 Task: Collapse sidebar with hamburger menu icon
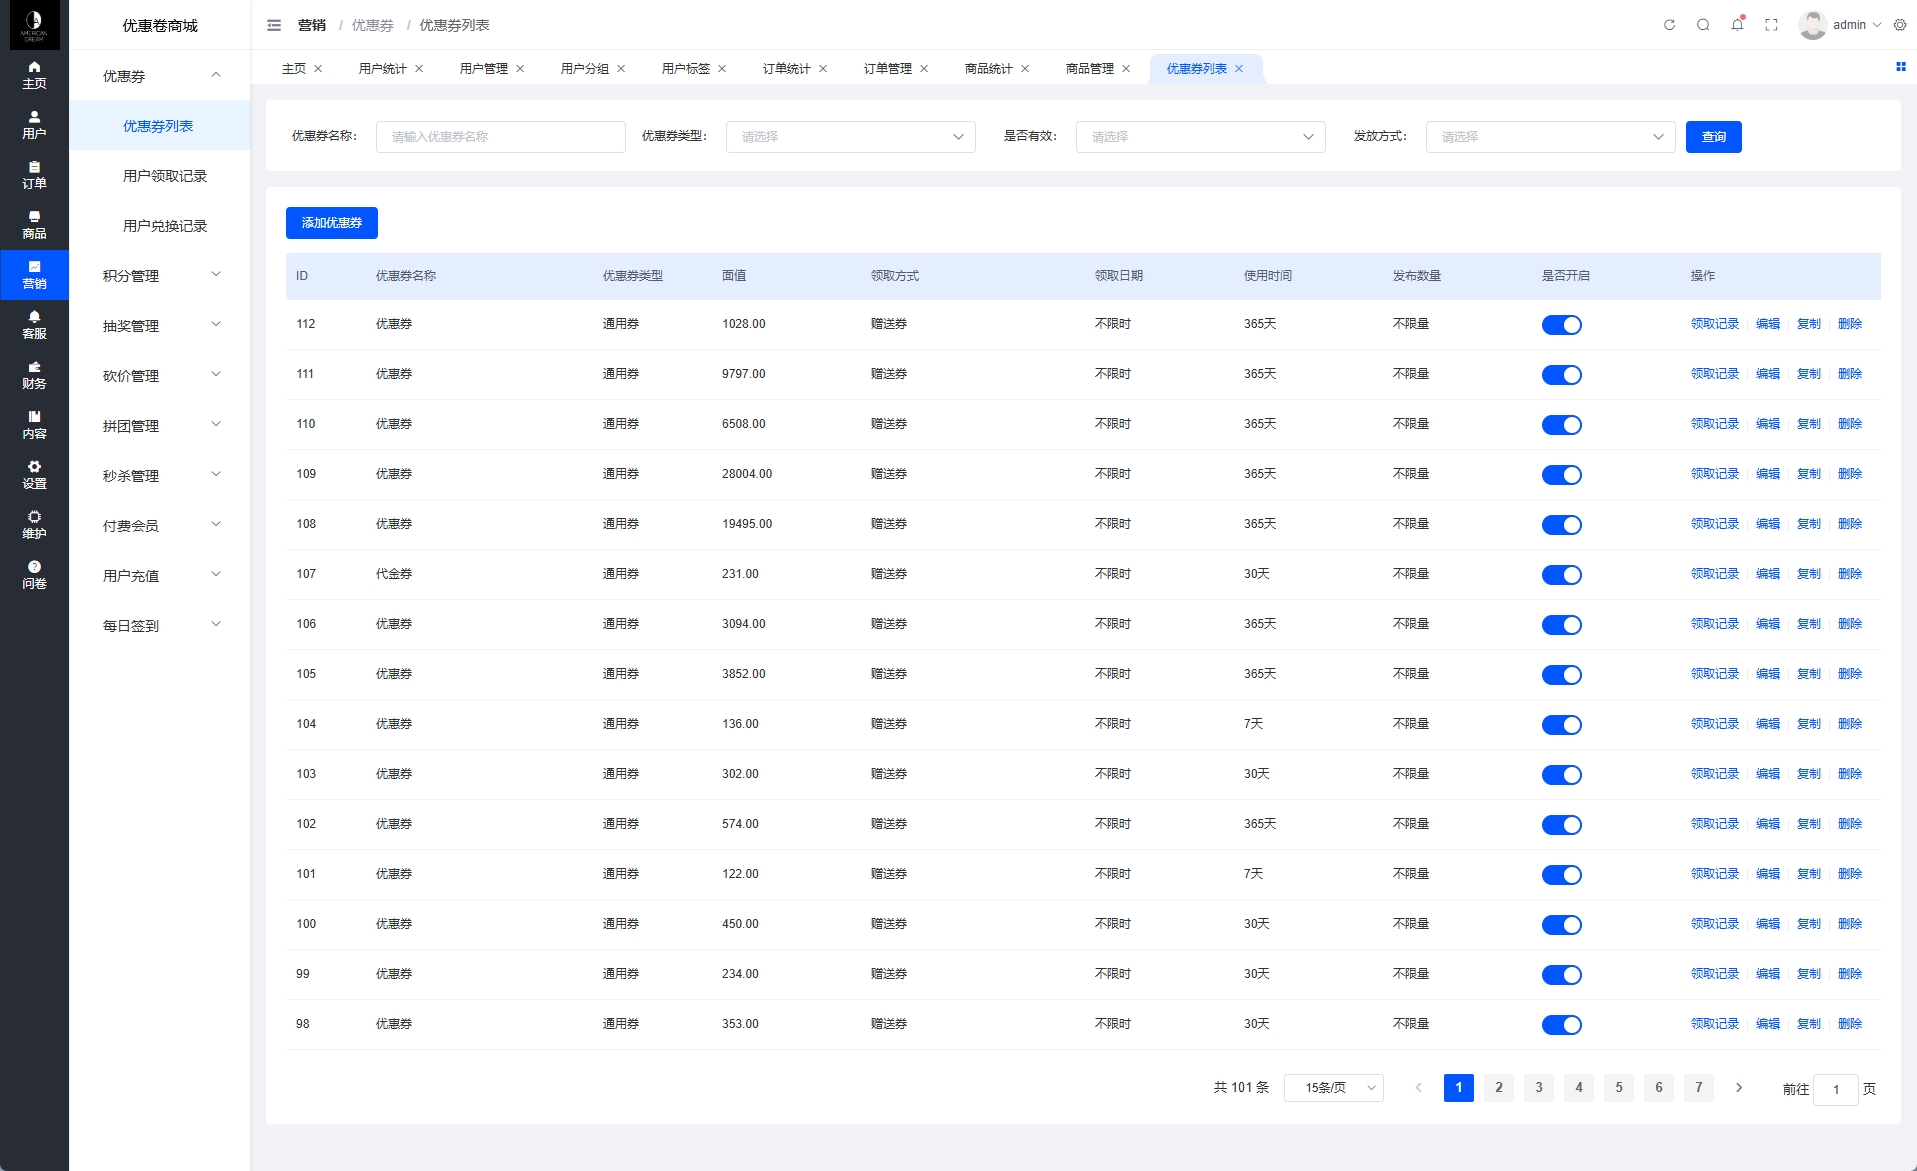[274, 25]
